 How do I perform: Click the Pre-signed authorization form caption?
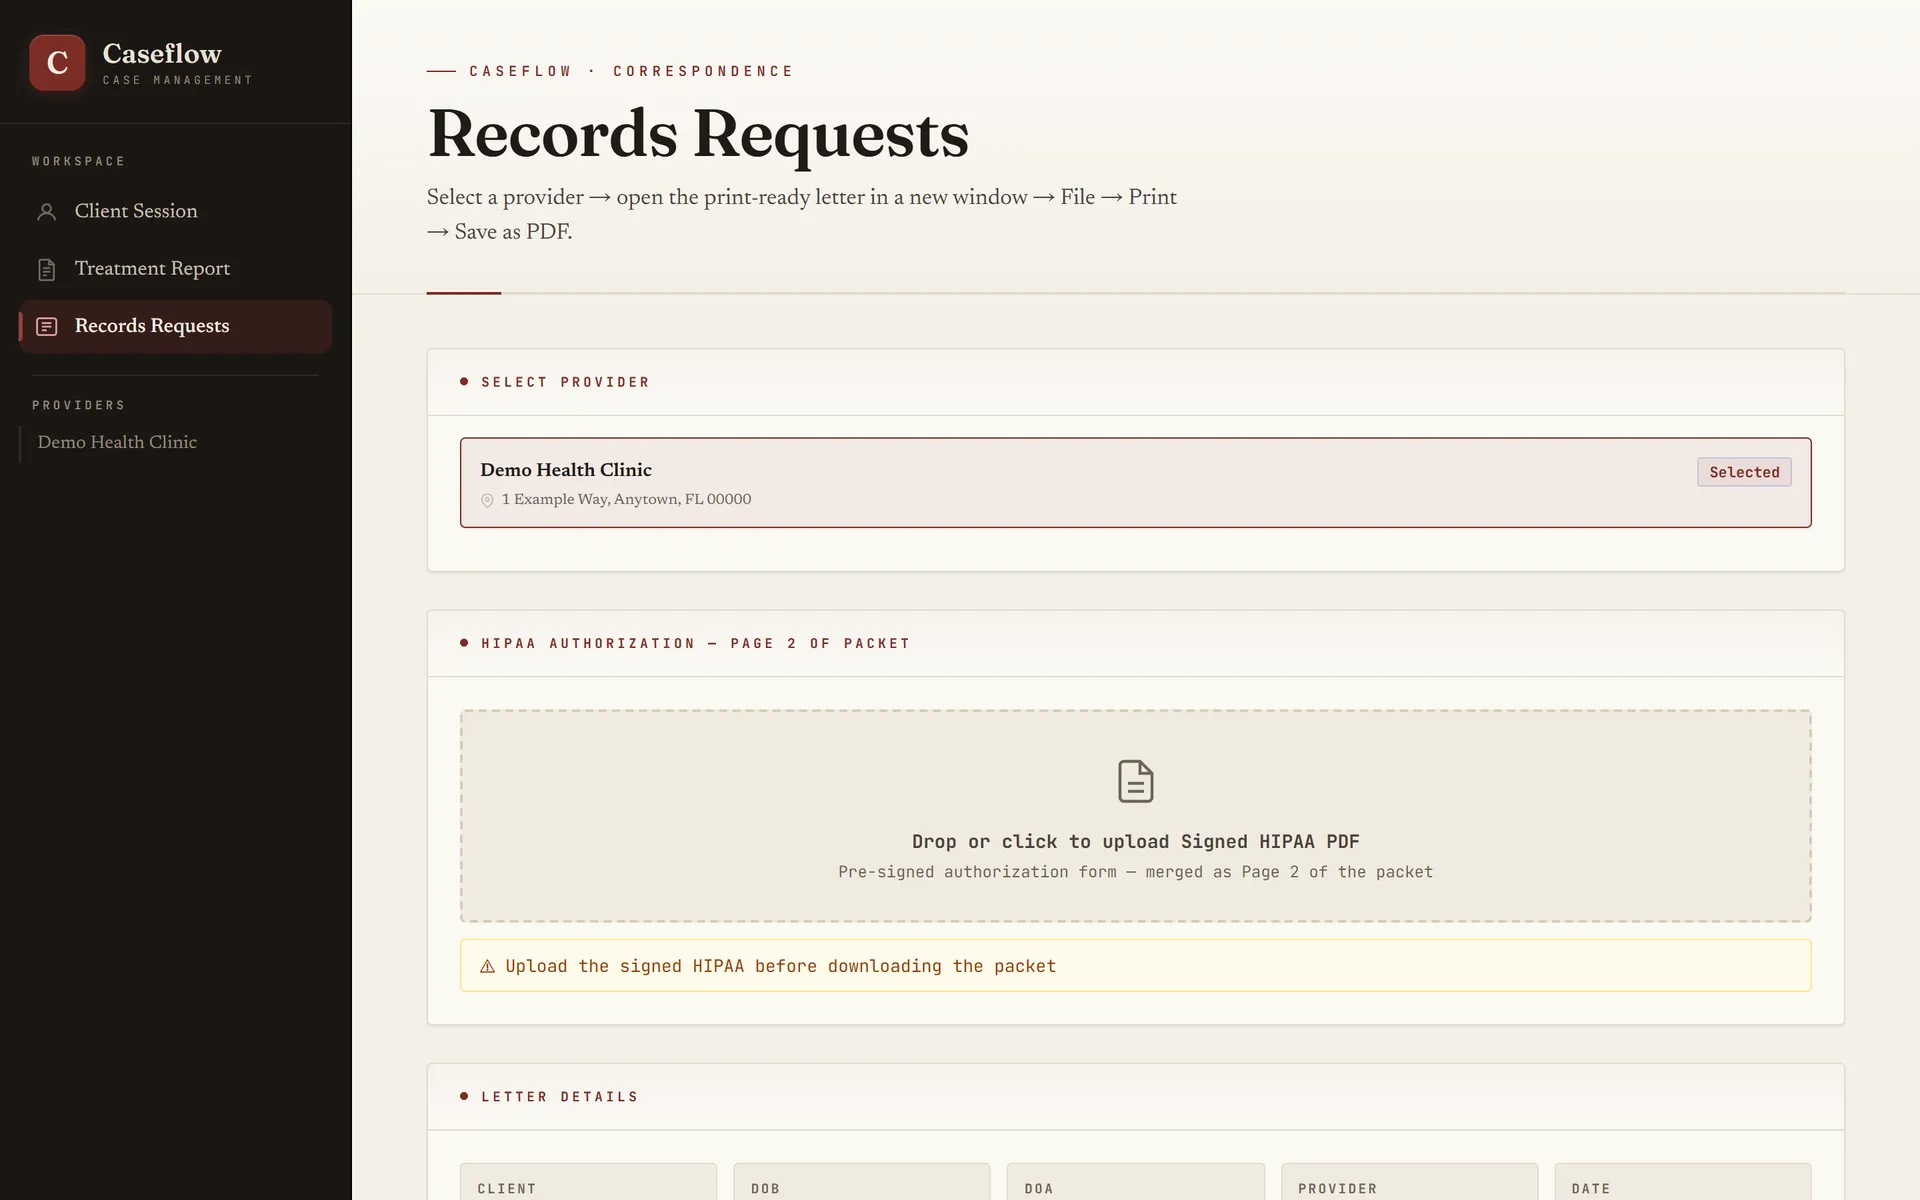click(1135, 872)
